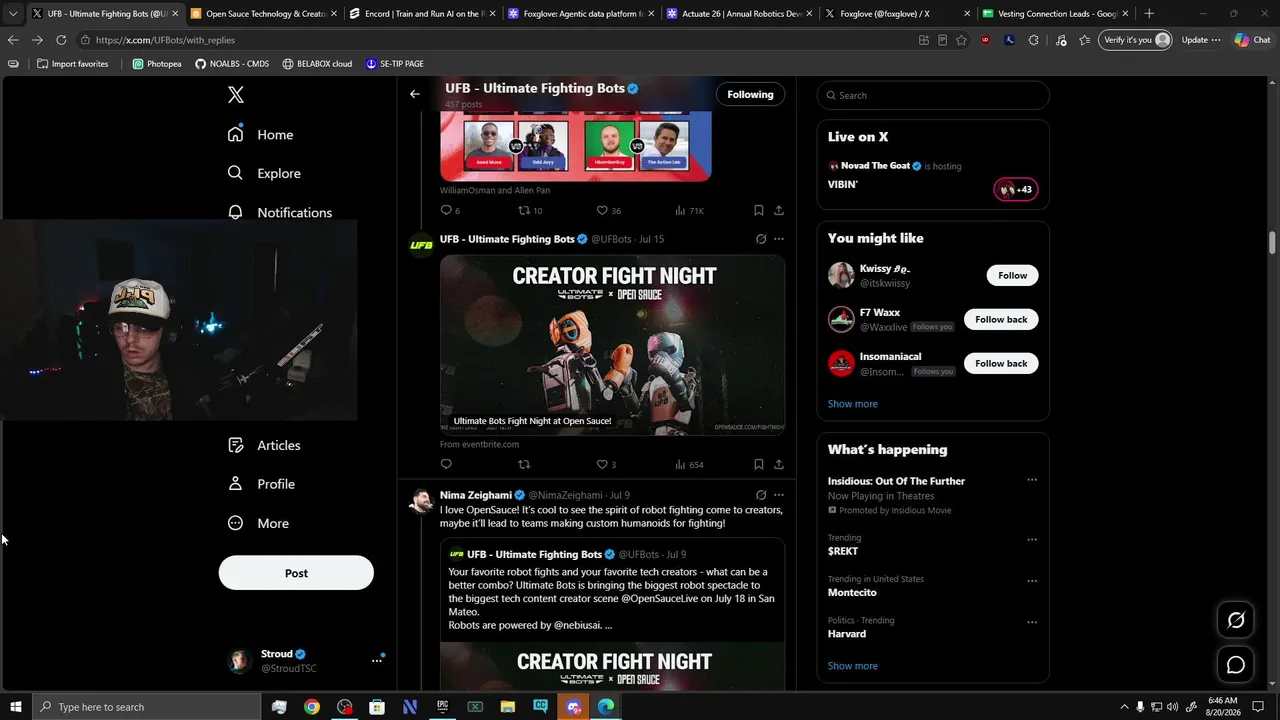This screenshot has width=1280, height=720.
Task: Open Profile in the X sidebar
Action: 261,484
